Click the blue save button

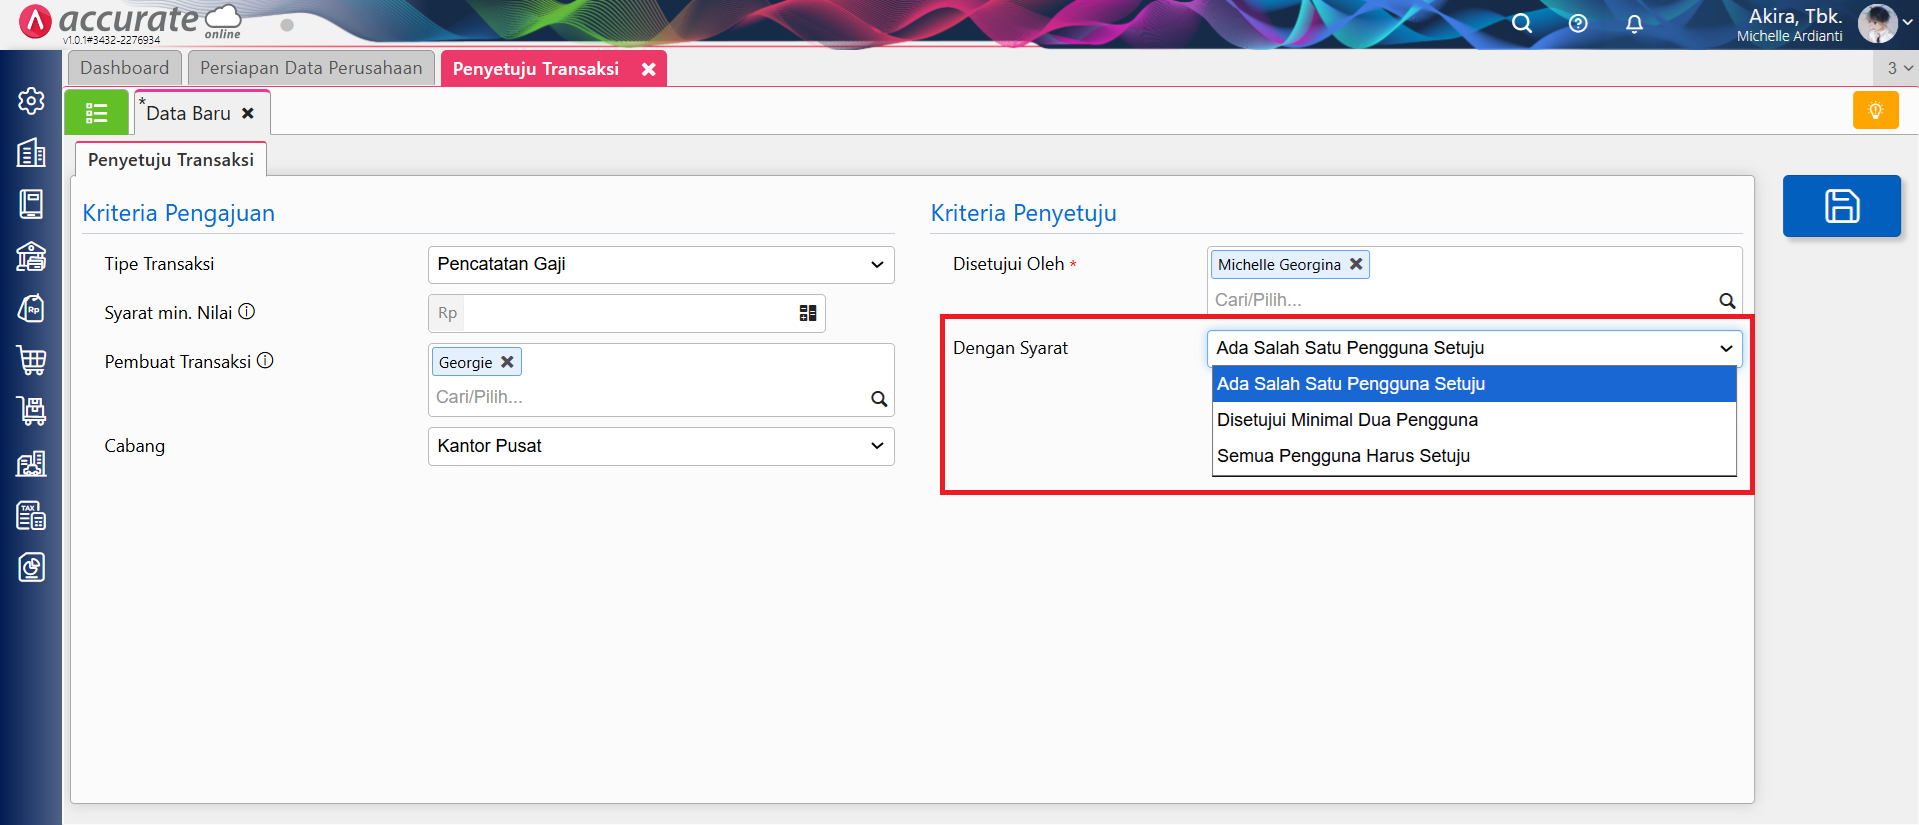(1841, 206)
